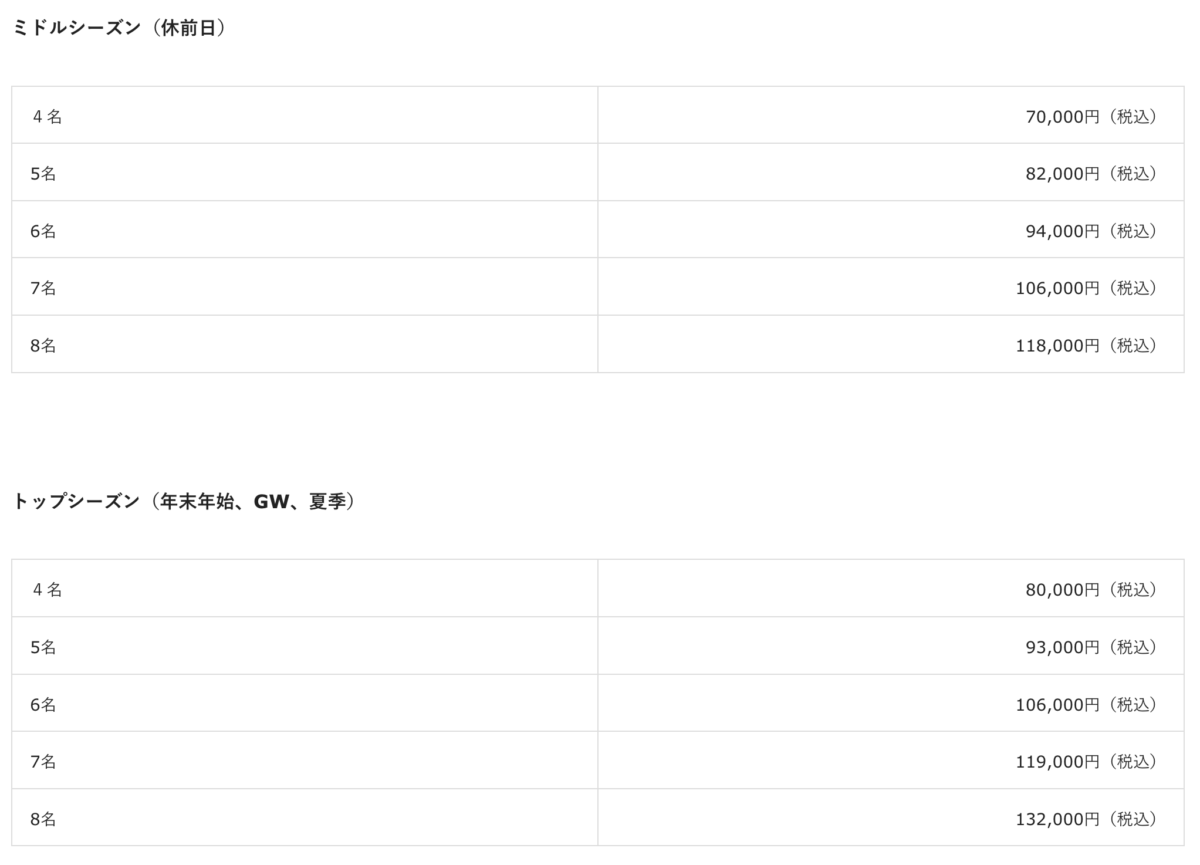Click the 7名 label beside 119,000円
1200x865 pixels.
coord(43,762)
